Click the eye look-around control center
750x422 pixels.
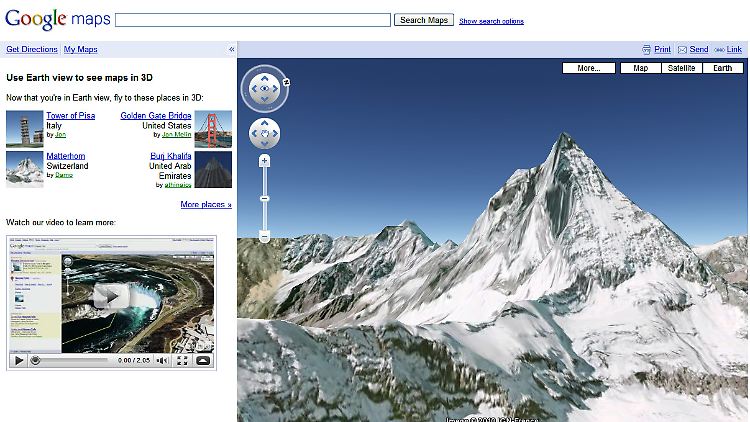[x=264, y=89]
